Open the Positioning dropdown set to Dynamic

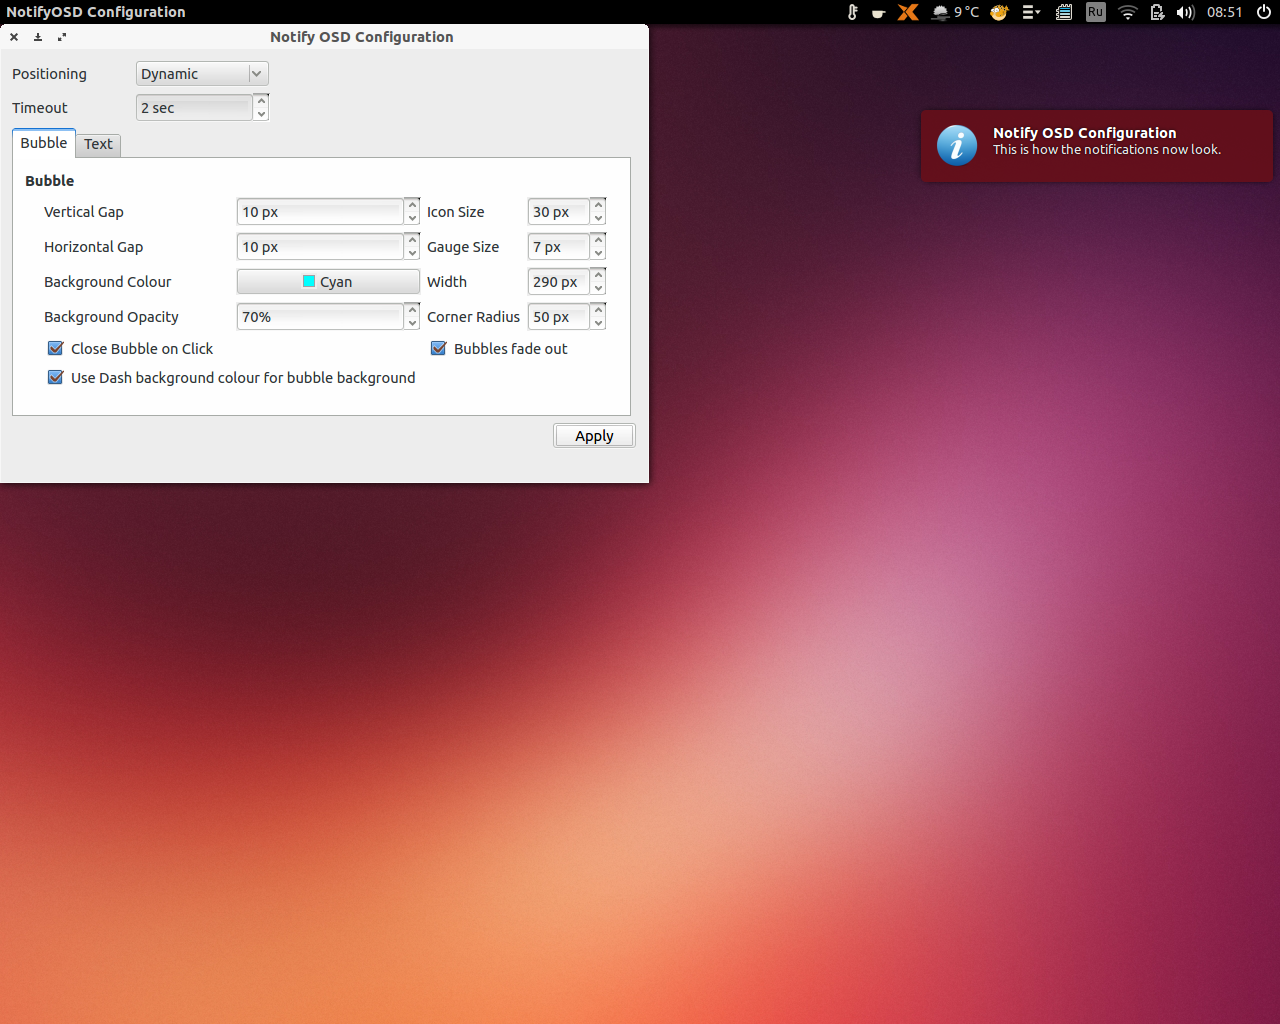click(x=202, y=74)
